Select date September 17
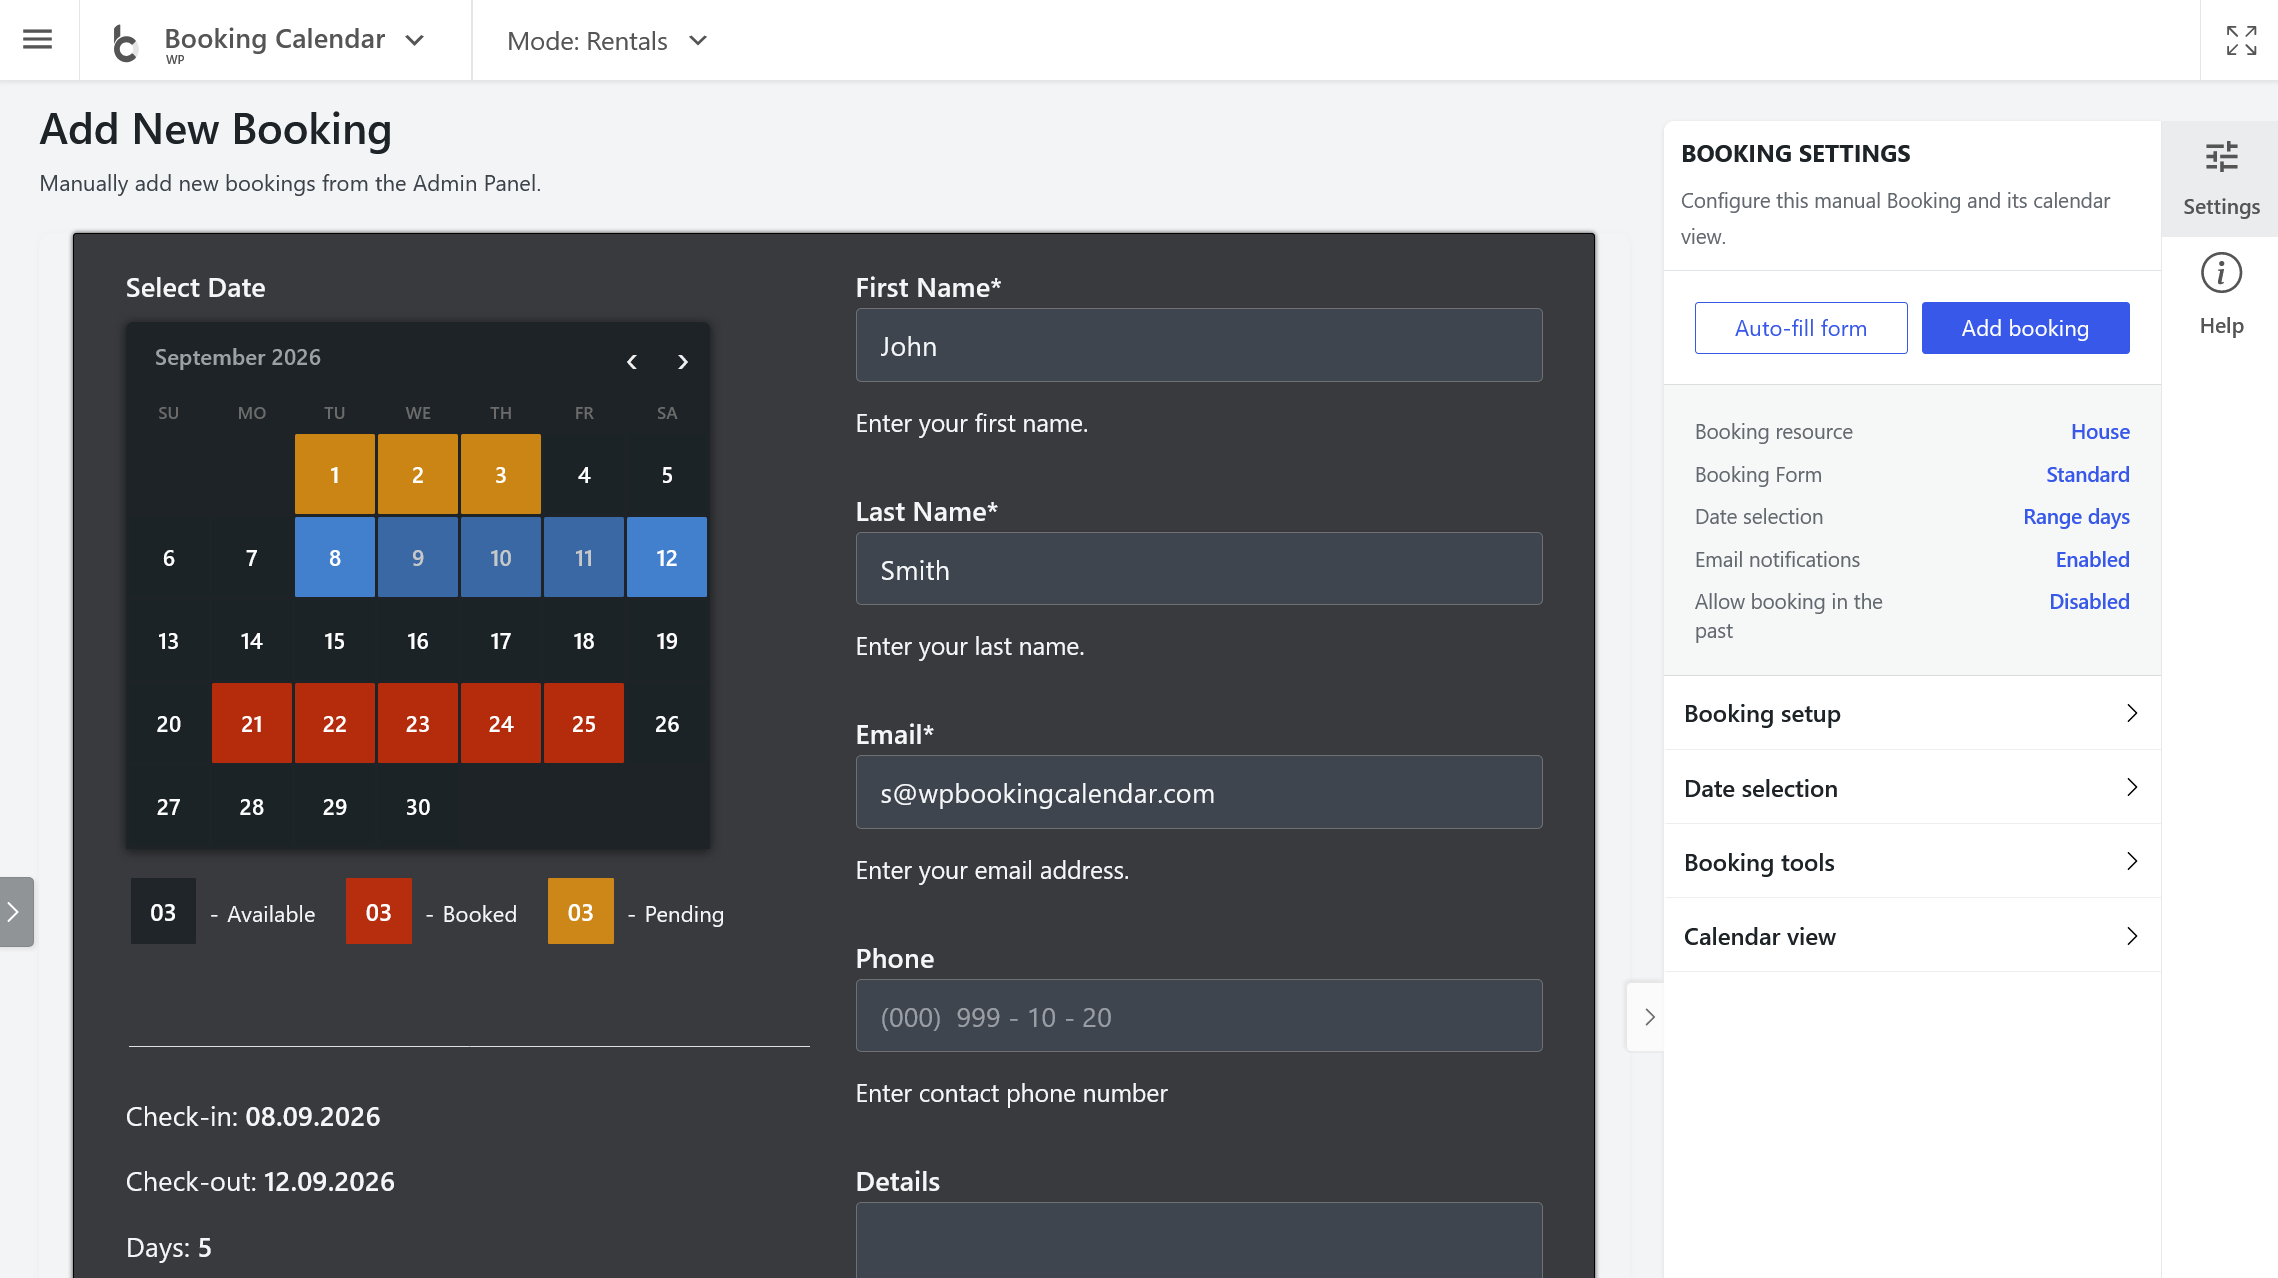The width and height of the screenshot is (2278, 1278). pyautogui.click(x=501, y=640)
